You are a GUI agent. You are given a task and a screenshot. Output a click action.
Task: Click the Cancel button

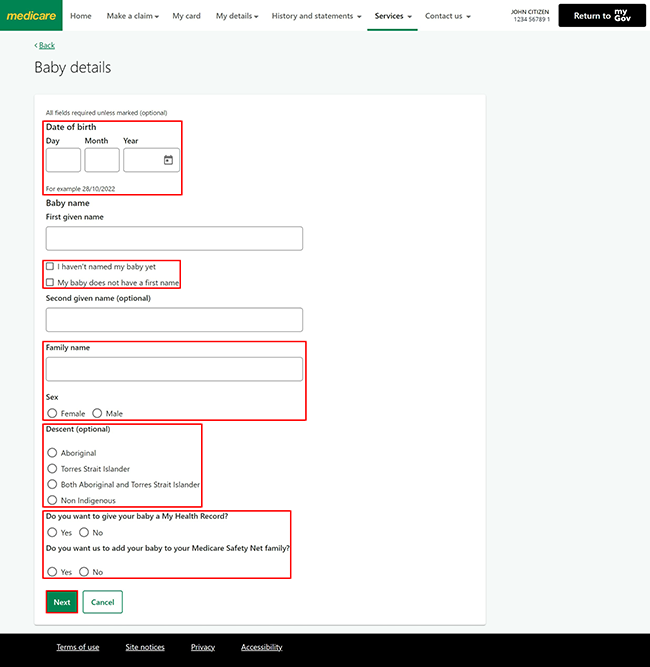[x=103, y=602]
